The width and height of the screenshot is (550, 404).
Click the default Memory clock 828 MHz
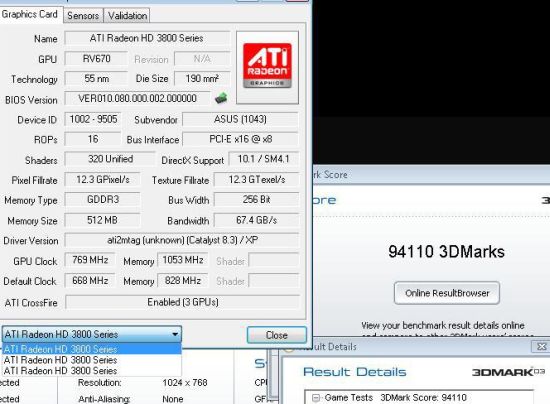pyautogui.click(x=183, y=281)
